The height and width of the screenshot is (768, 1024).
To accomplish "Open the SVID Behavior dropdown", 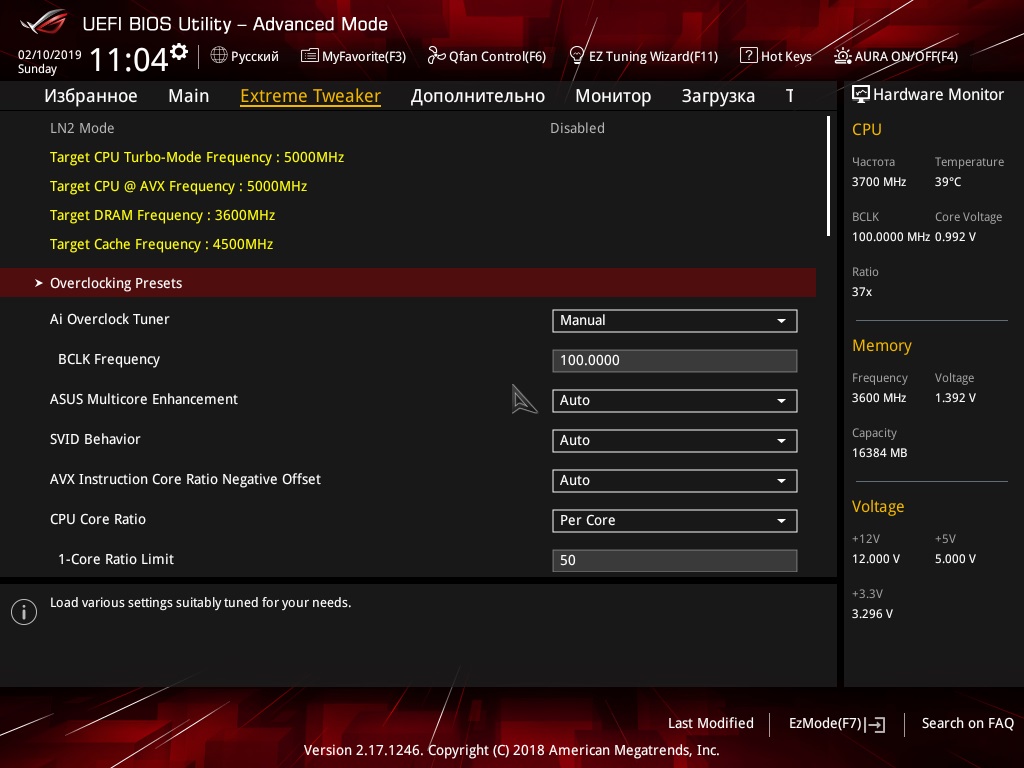I will click(x=675, y=440).
